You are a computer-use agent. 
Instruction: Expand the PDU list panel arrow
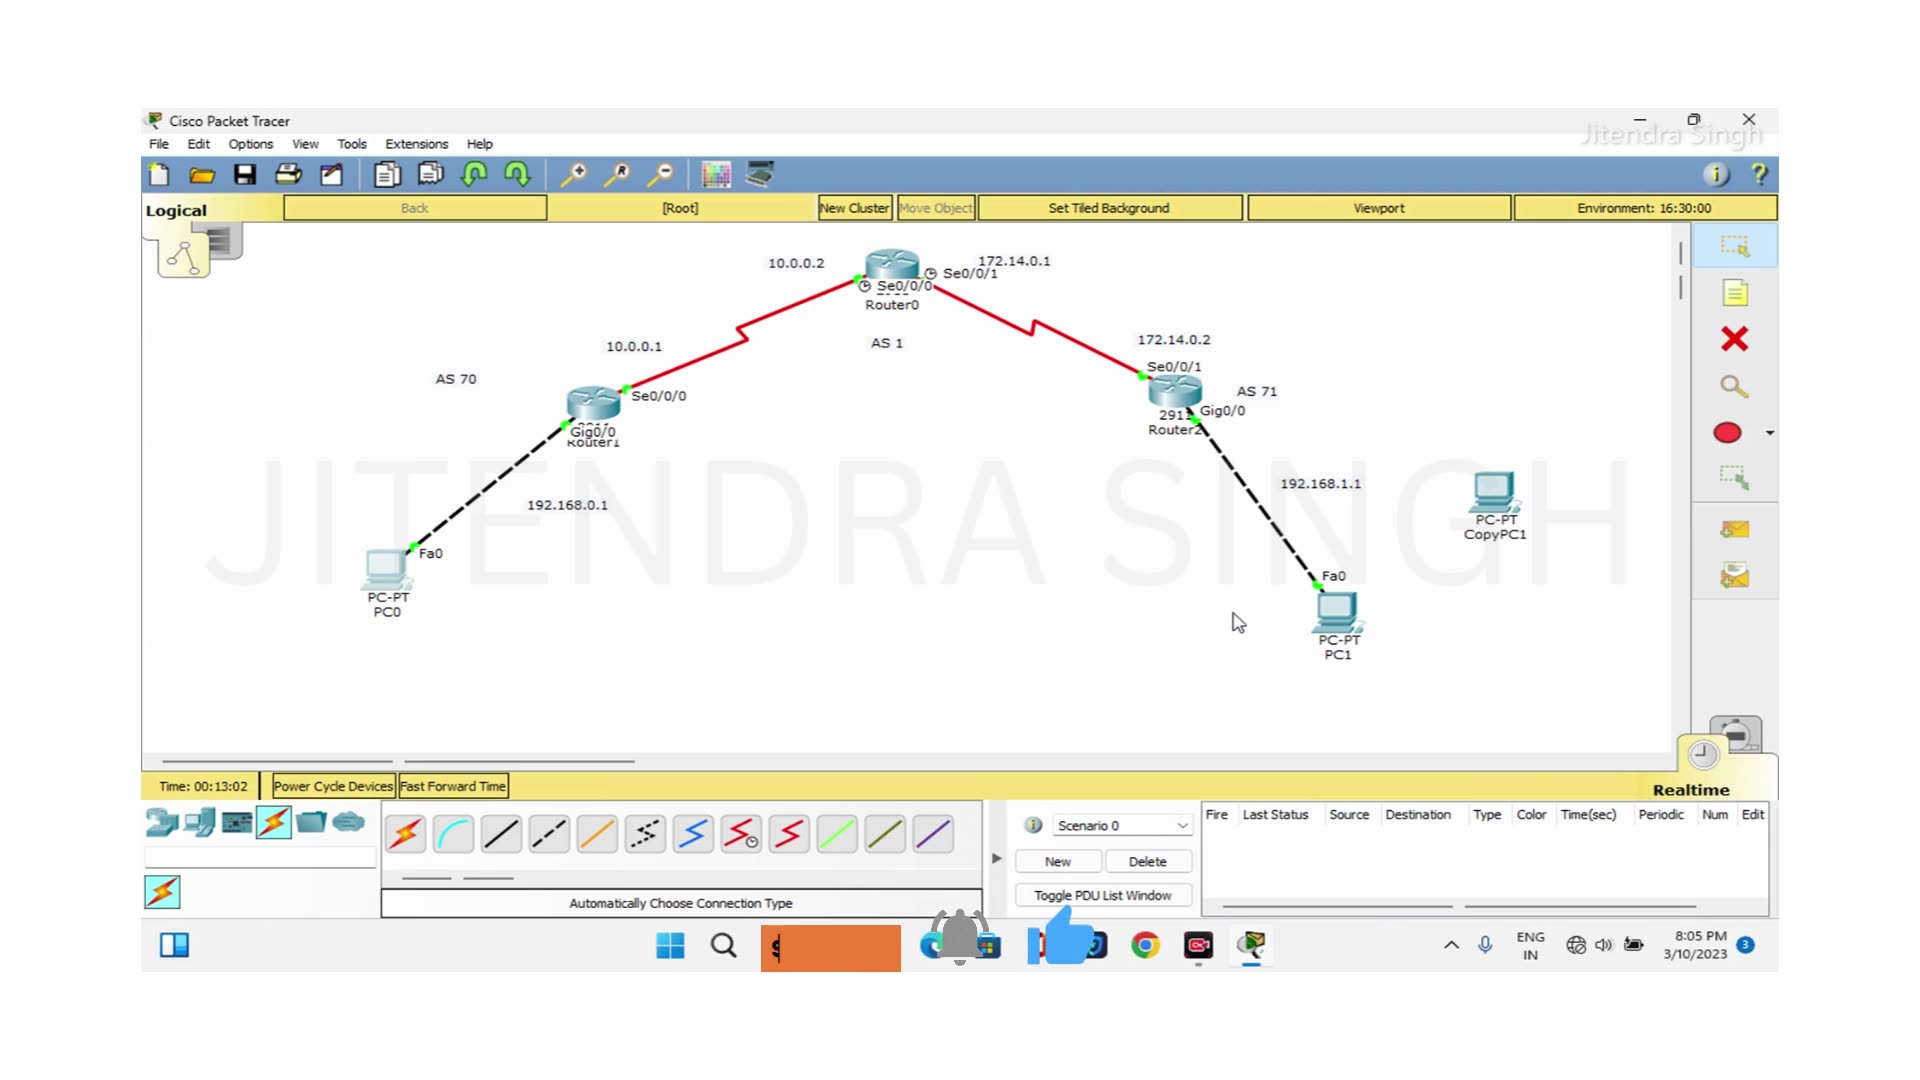(996, 858)
